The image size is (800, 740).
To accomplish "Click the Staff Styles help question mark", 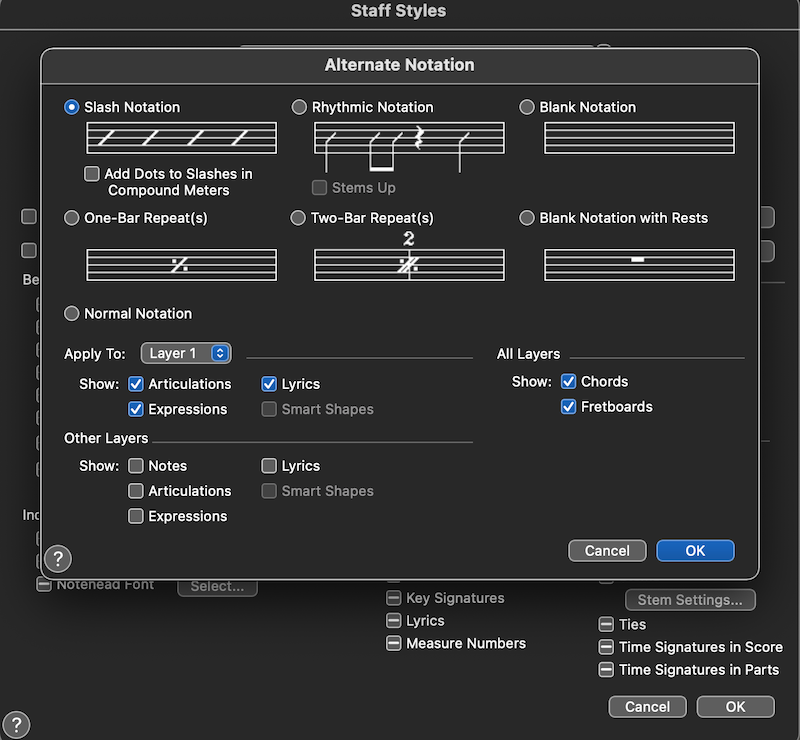I will click(17, 725).
